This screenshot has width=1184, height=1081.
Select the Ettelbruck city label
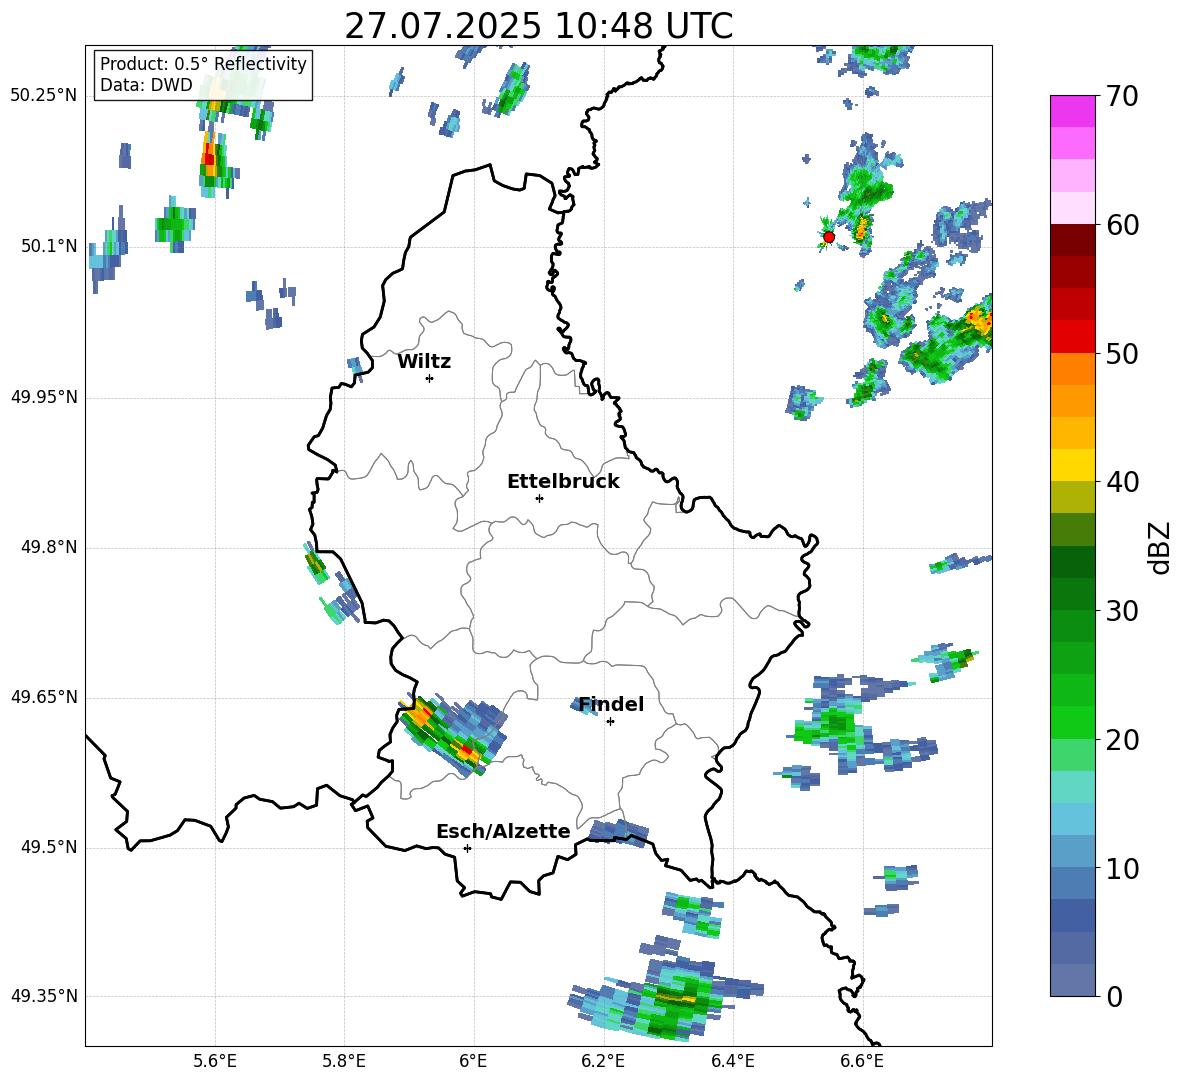click(x=563, y=482)
